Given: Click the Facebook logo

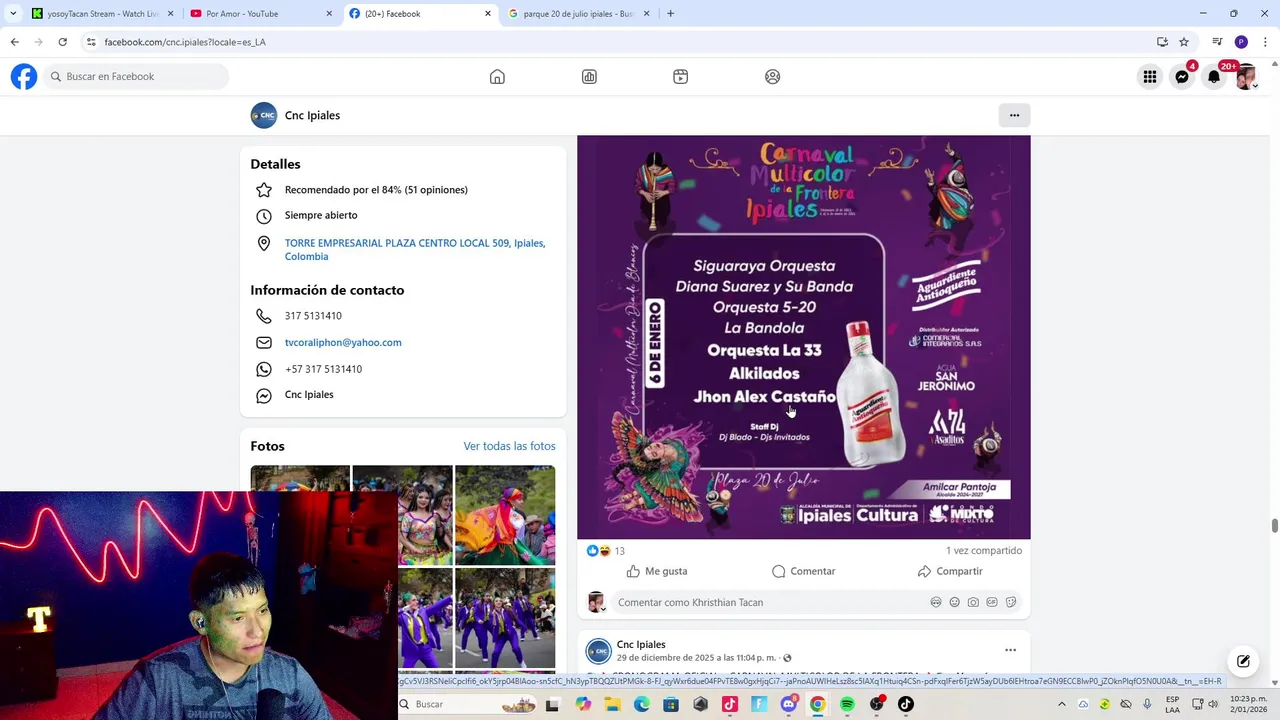Looking at the screenshot, I should tap(24, 77).
